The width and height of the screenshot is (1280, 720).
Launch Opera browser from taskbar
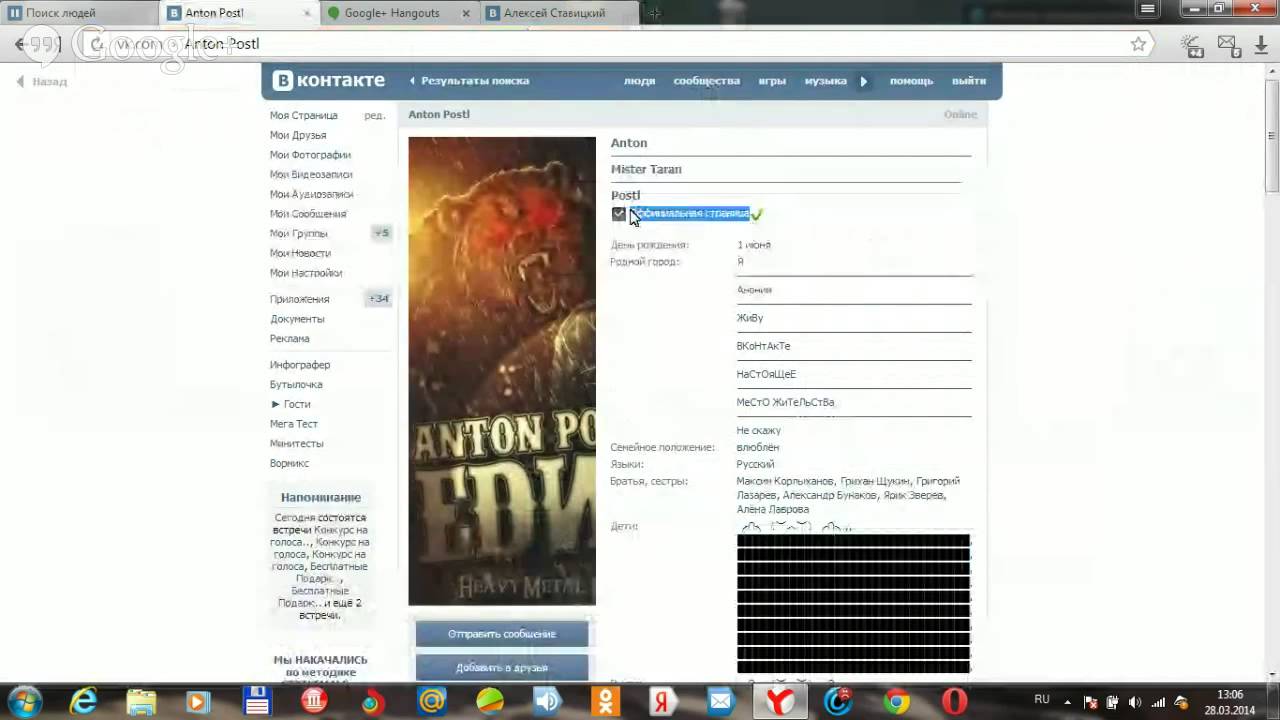tap(954, 701)
